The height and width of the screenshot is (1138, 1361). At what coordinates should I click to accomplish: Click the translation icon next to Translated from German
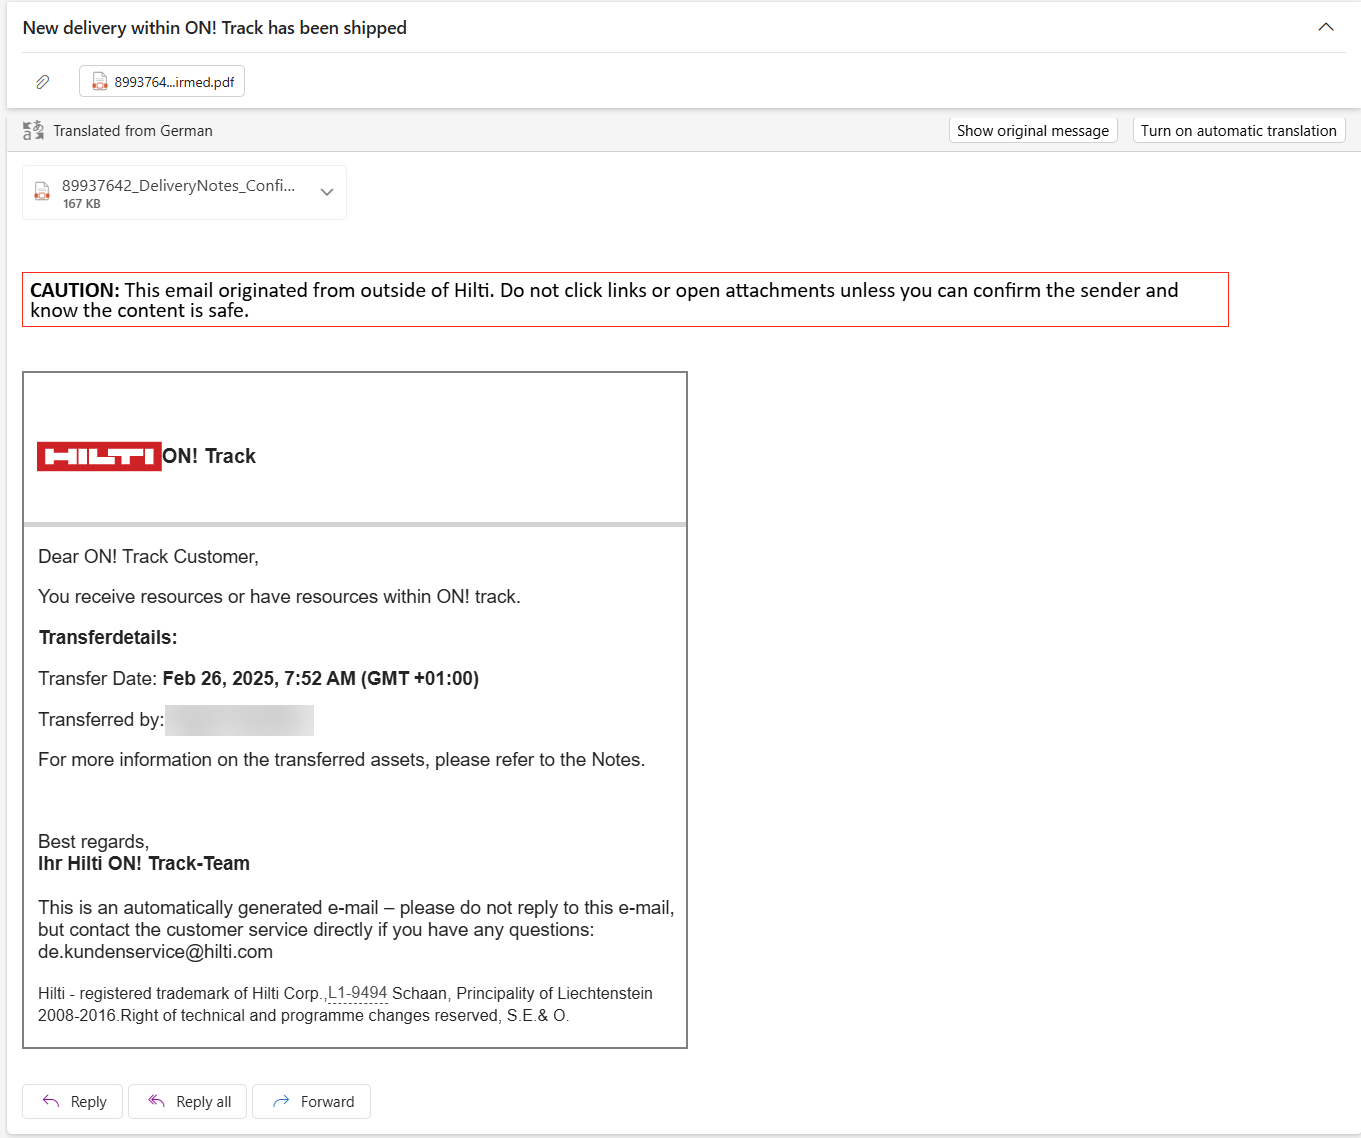click(x=33, y=130)
